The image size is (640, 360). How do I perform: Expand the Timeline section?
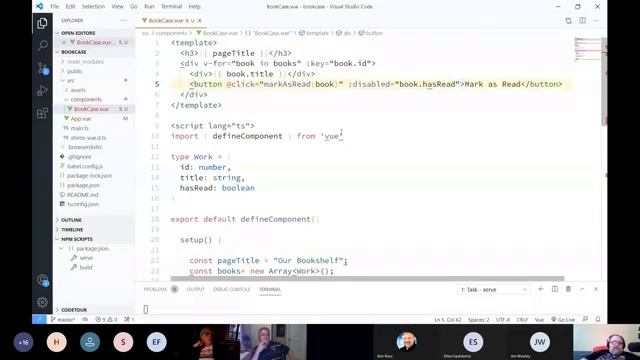[x=72, y=229]
